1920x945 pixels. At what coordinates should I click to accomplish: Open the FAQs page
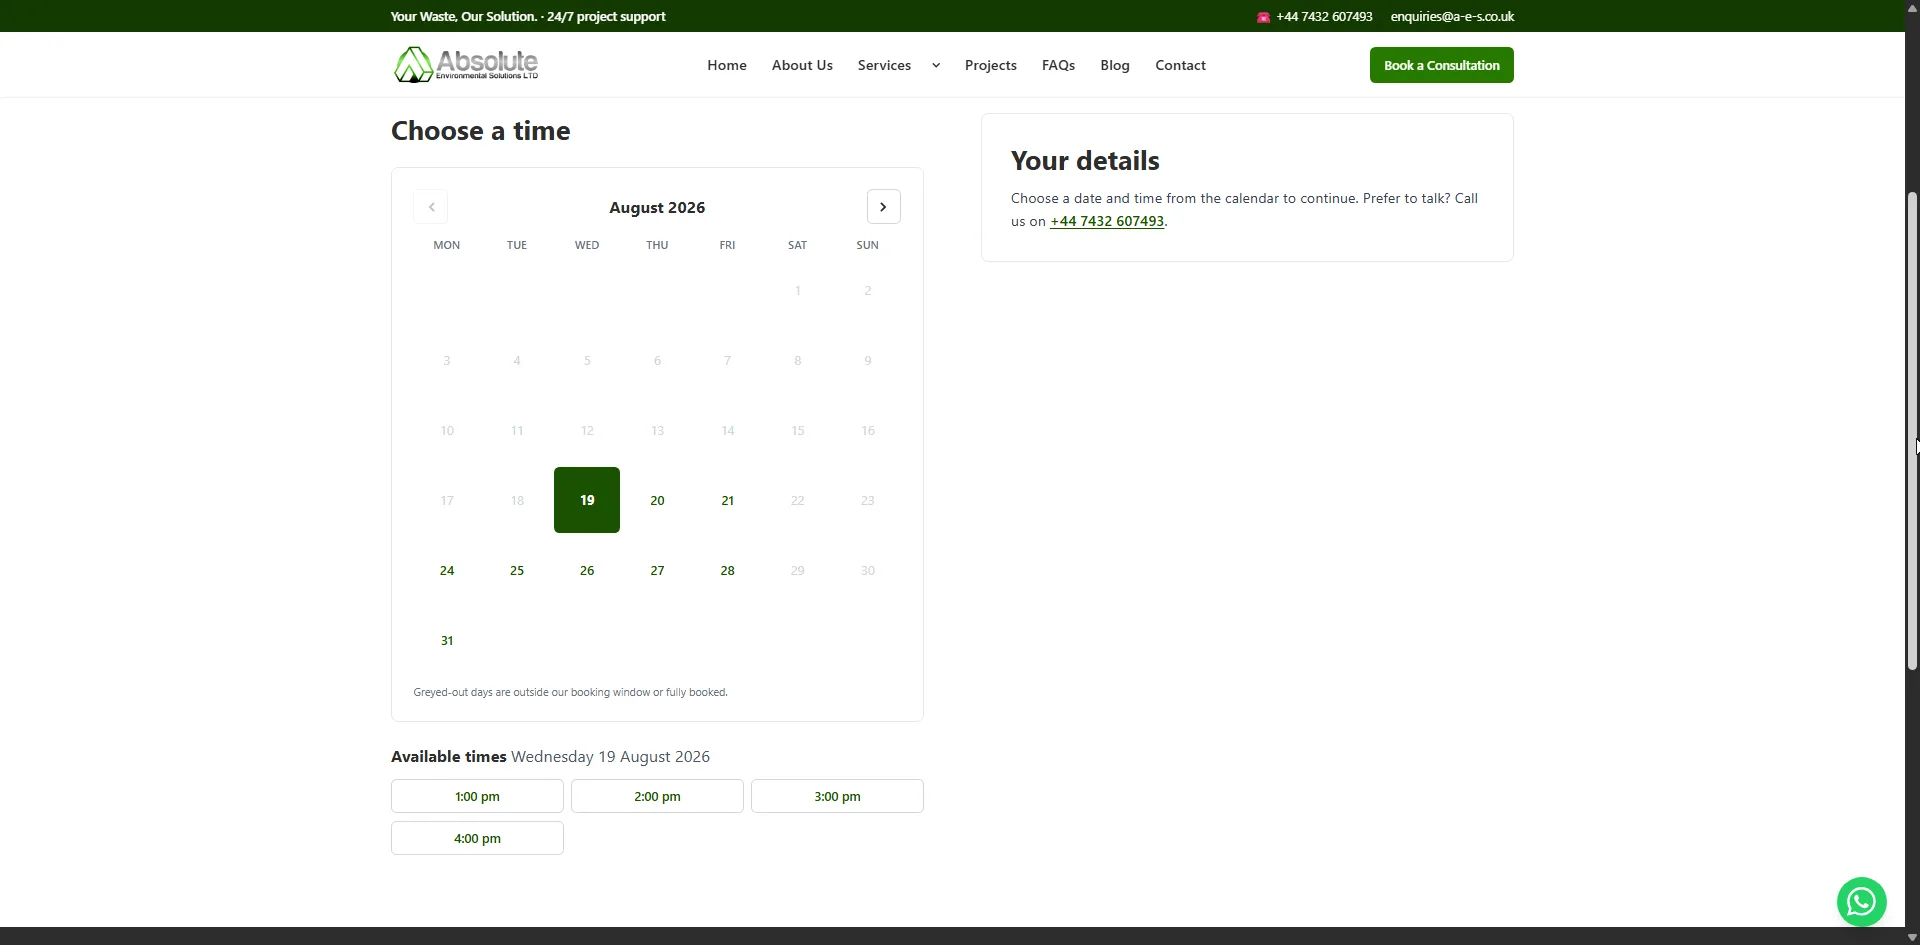pyautogui.click(x=1058, y=65)
